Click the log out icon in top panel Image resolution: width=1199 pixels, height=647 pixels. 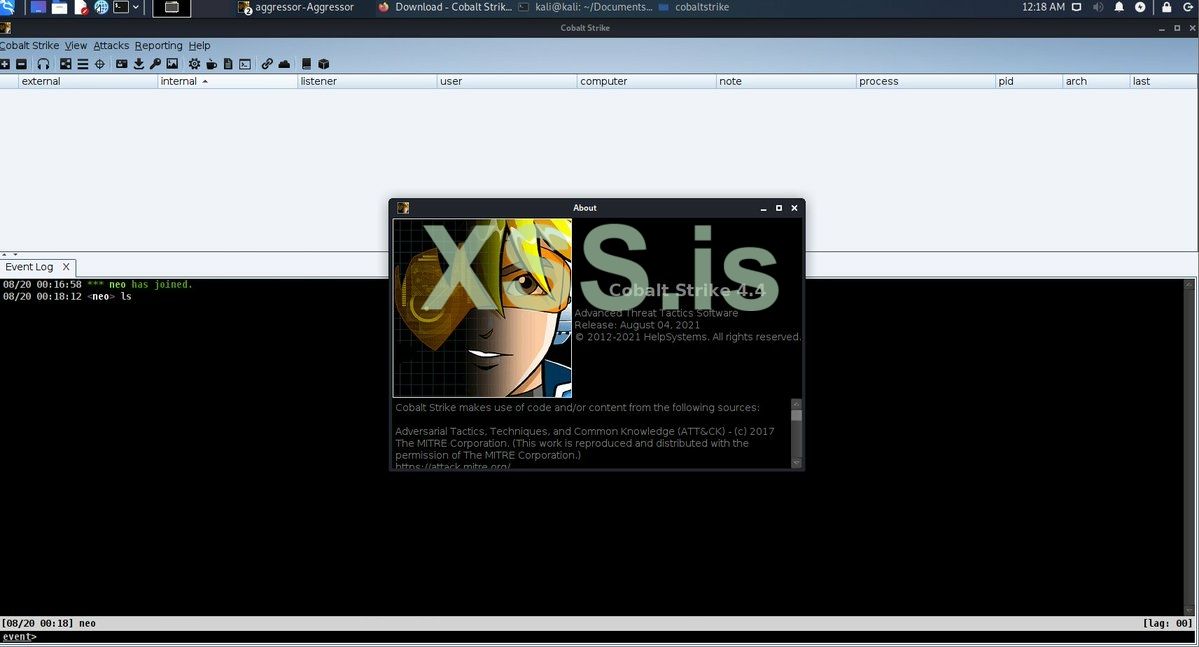tap(1188, 8)
